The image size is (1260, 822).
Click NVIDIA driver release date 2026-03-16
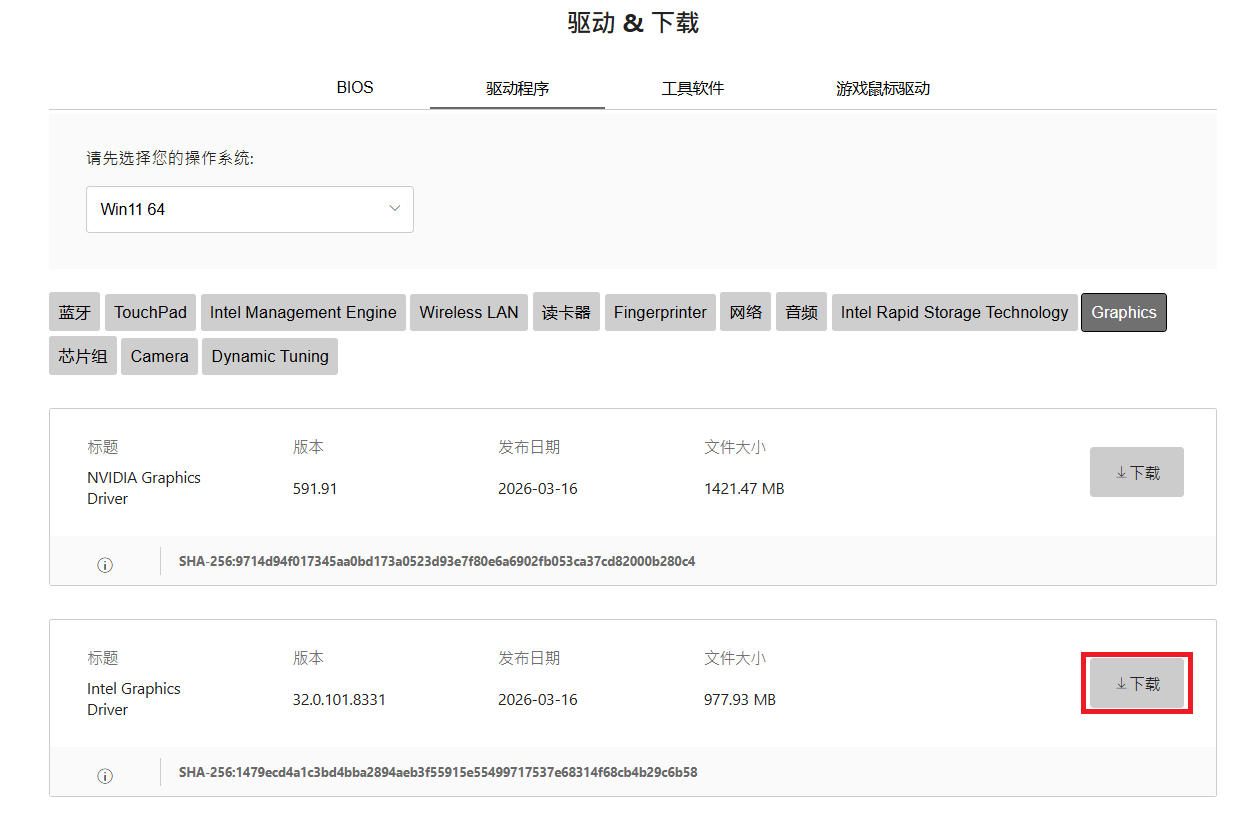(x=538, y=489)
